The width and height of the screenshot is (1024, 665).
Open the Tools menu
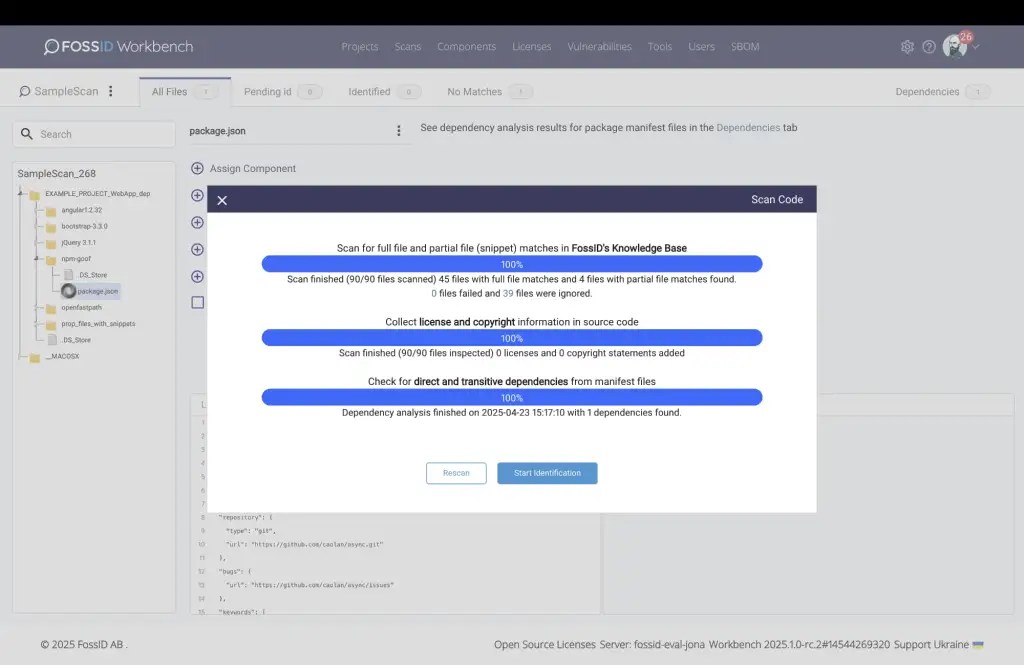pyautogui.click(x=660, y=47)
